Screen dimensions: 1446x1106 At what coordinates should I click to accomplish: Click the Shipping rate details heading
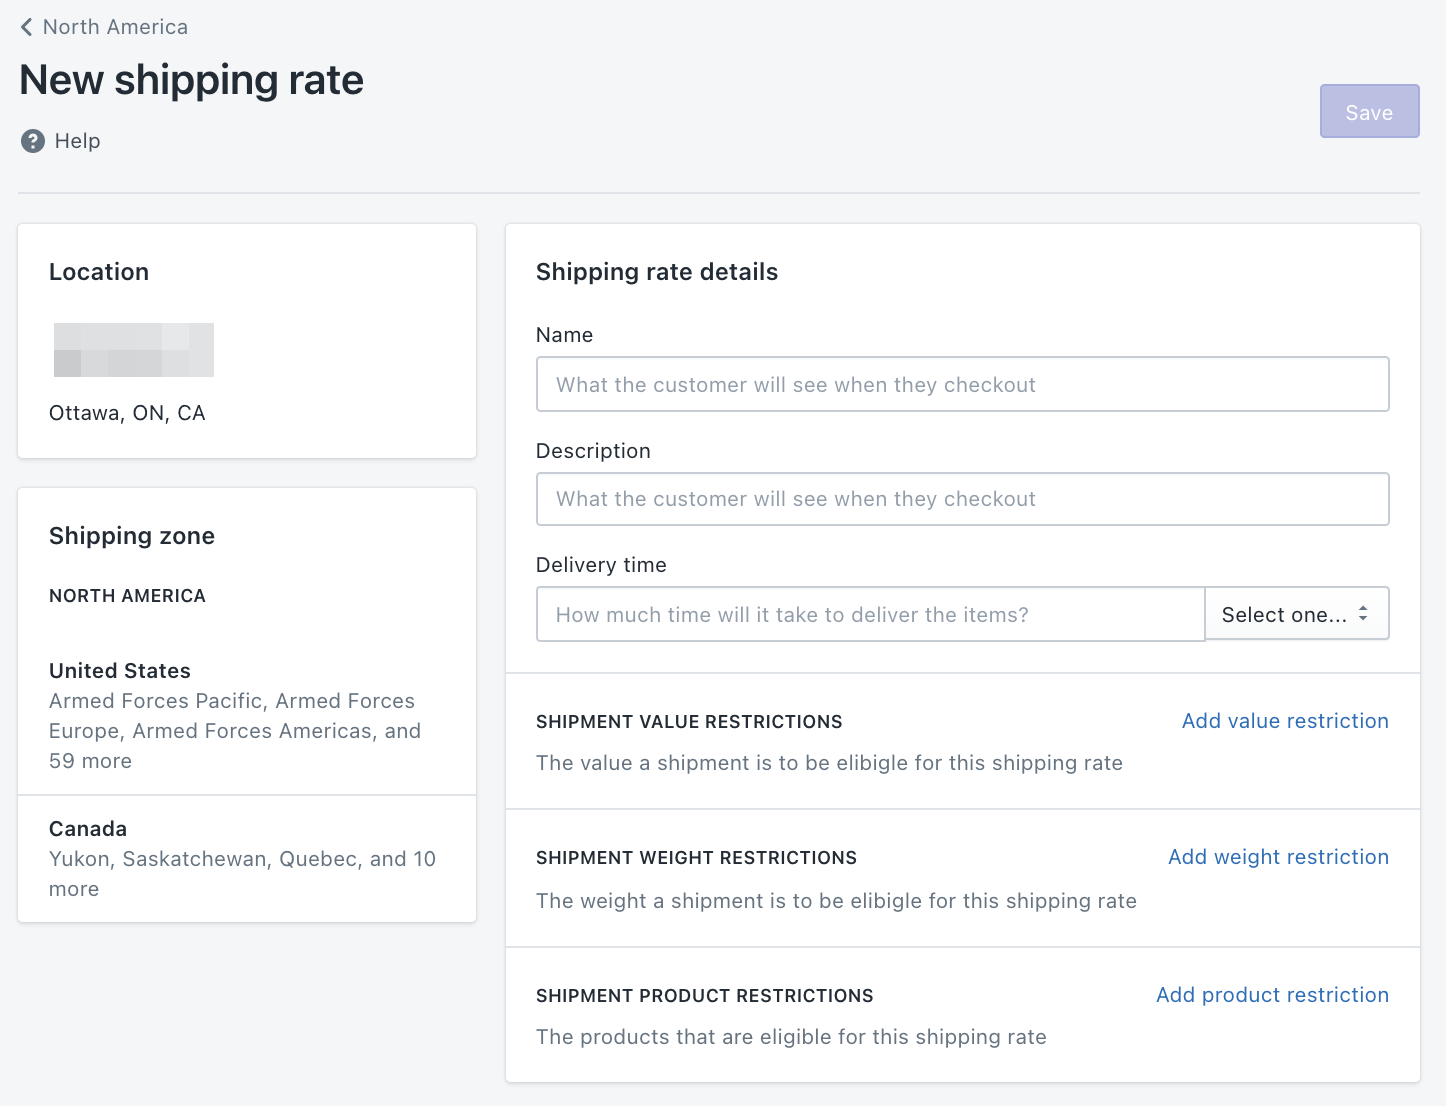coord(657,272)
